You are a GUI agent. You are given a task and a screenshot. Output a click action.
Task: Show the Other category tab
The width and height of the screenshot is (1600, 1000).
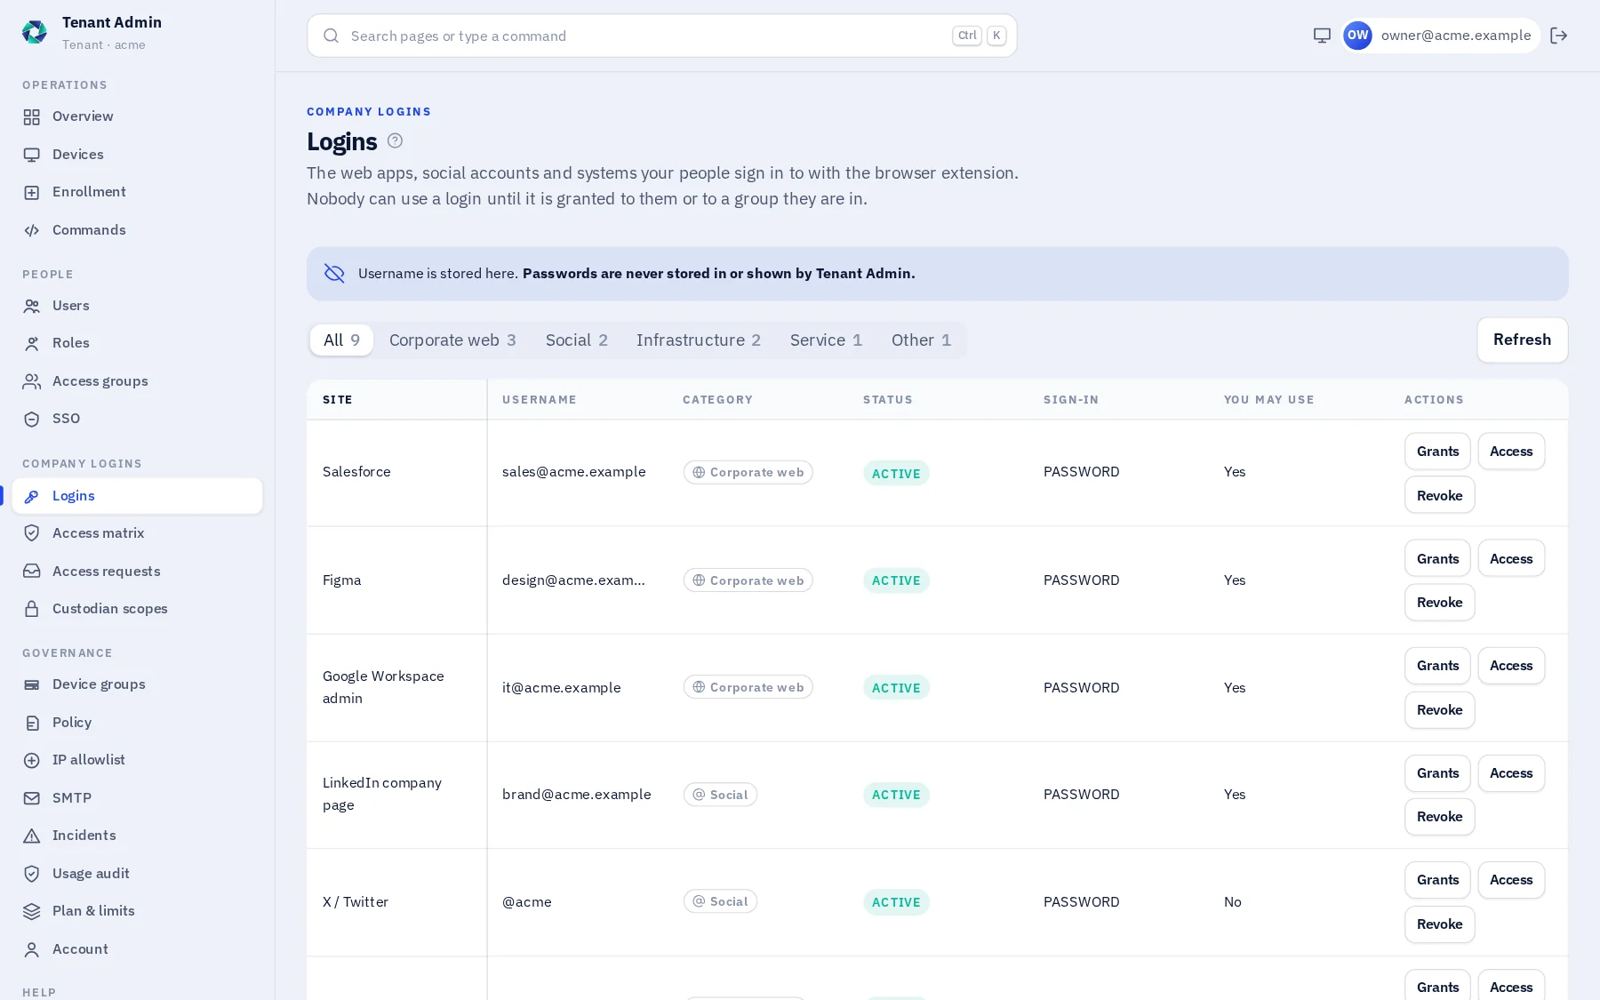tap(921, 340)
